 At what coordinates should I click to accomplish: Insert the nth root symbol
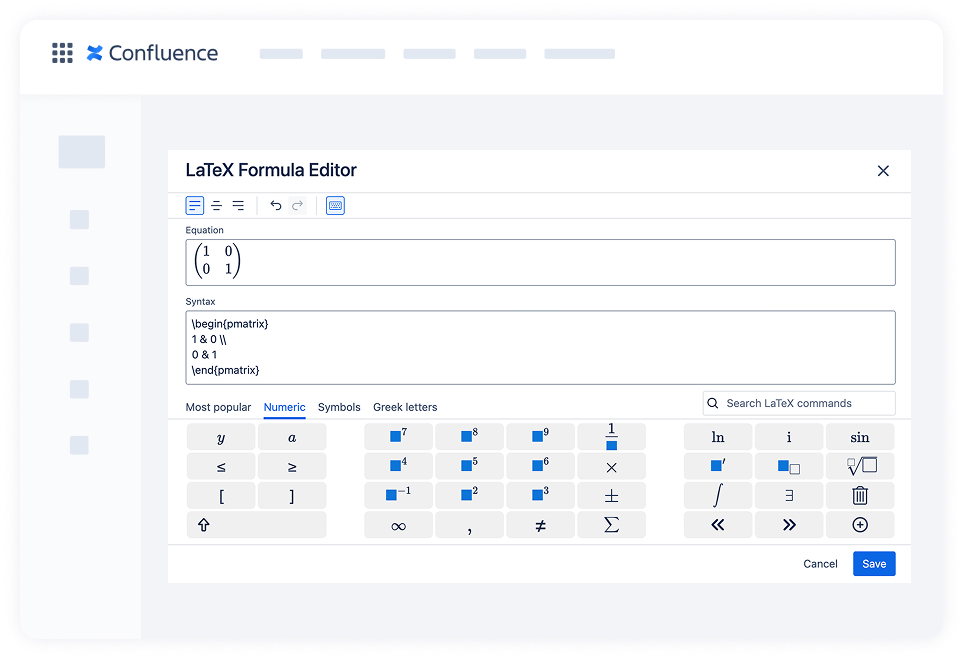tap(859, 466)
